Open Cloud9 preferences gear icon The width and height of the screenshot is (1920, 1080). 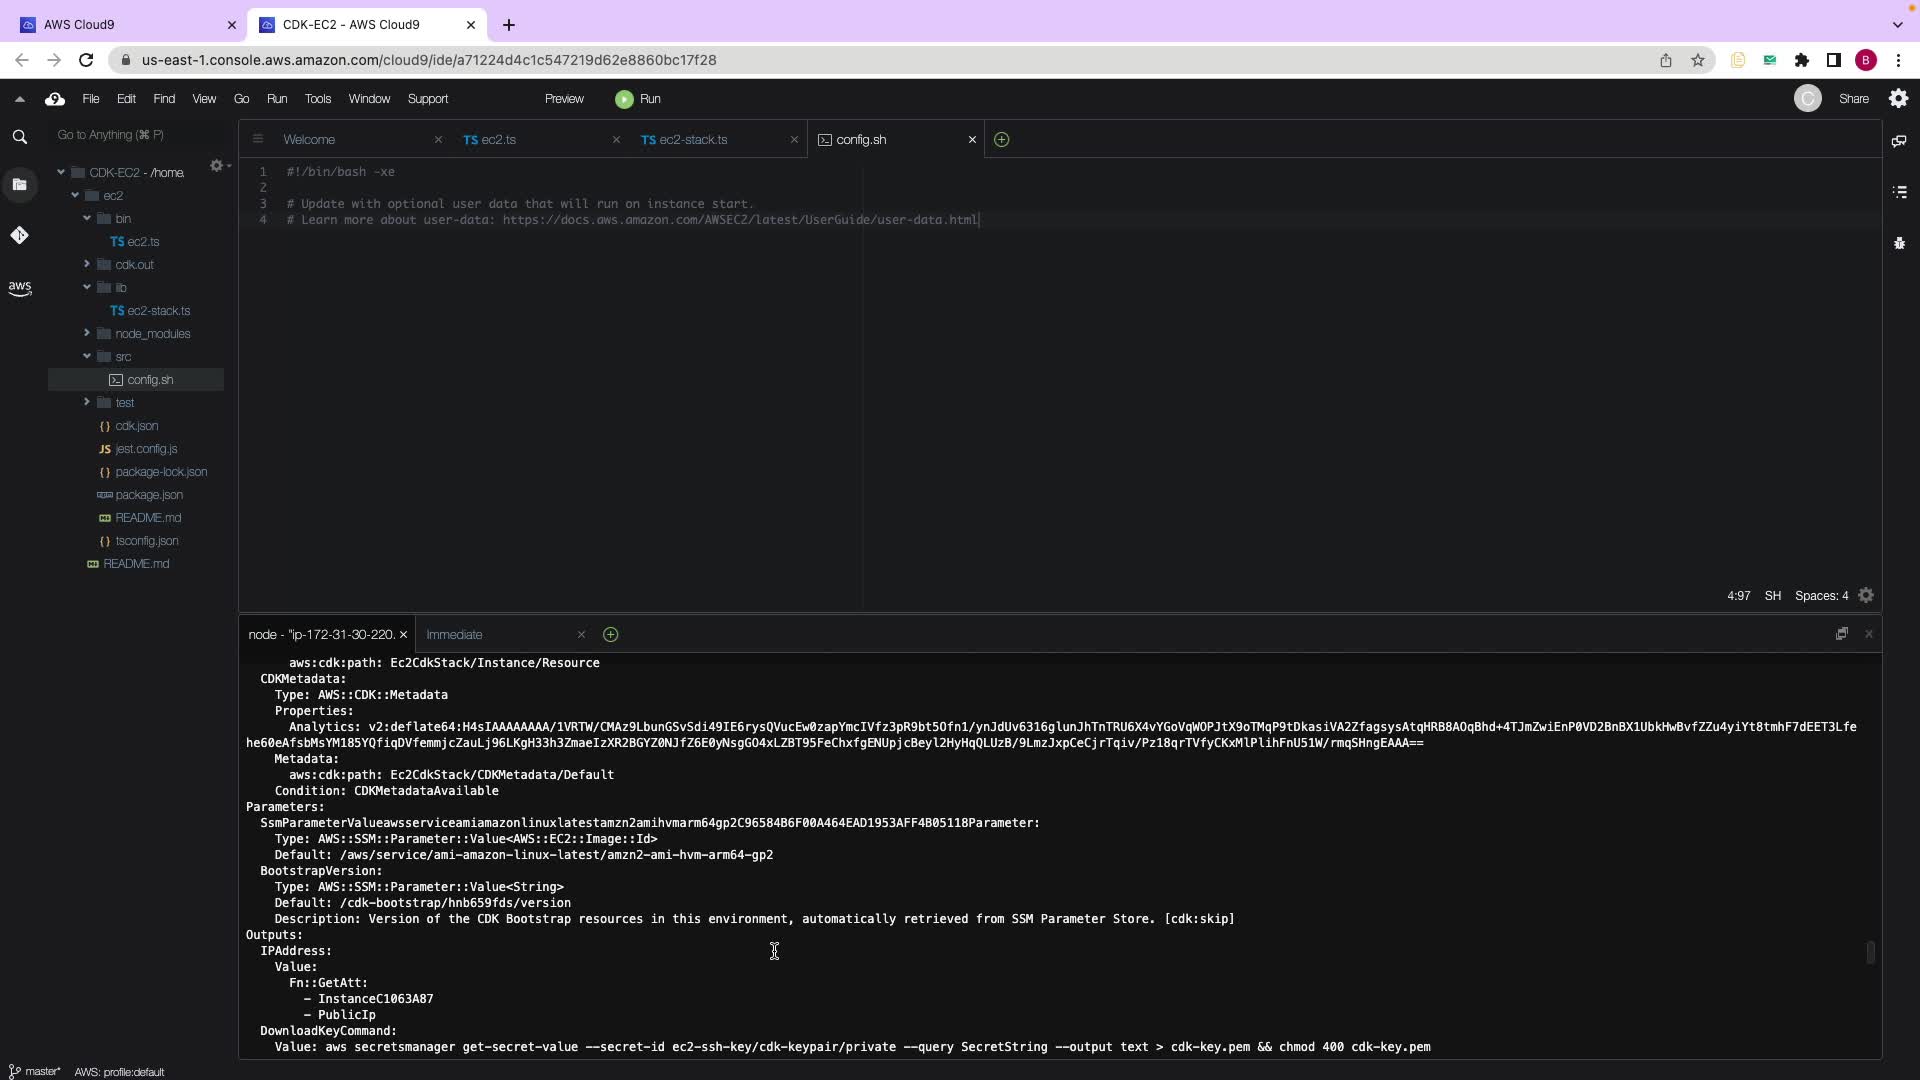coord(1898,99)
